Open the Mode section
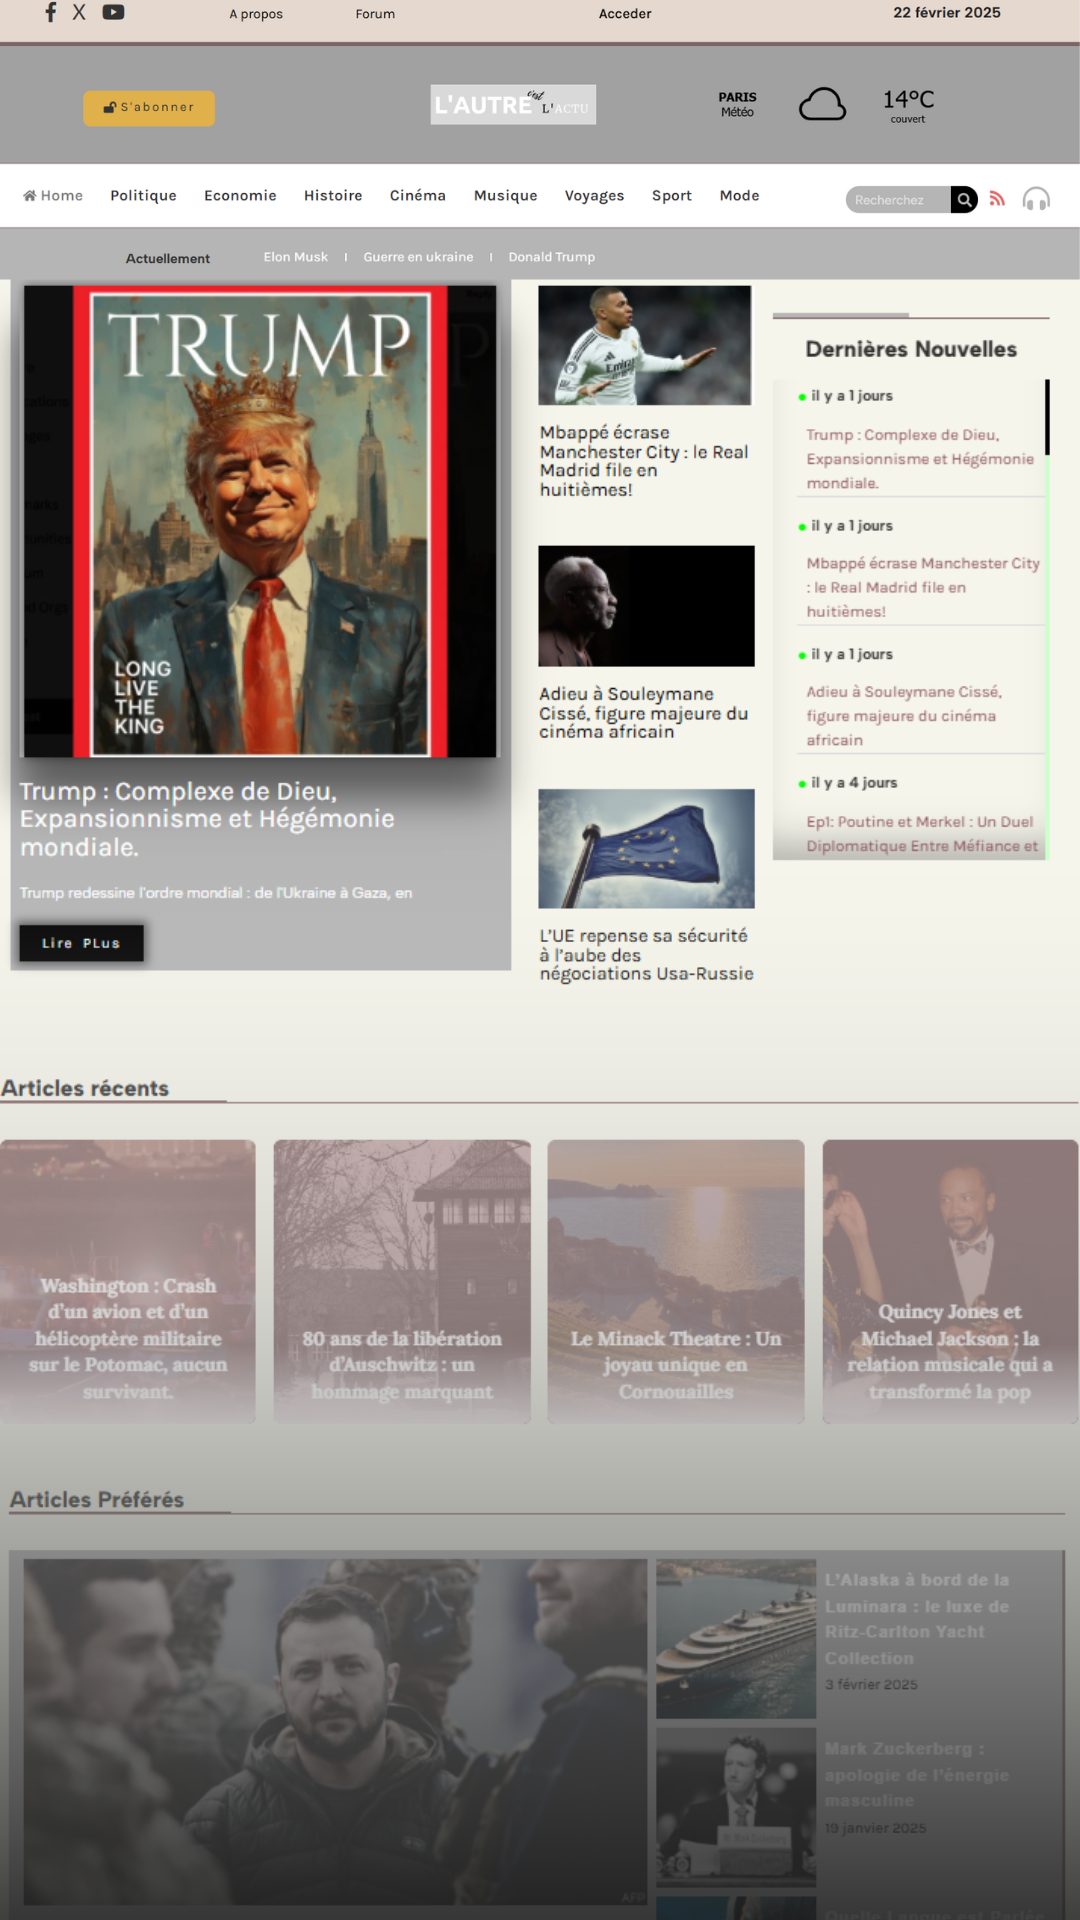 [x=740, y=196]
